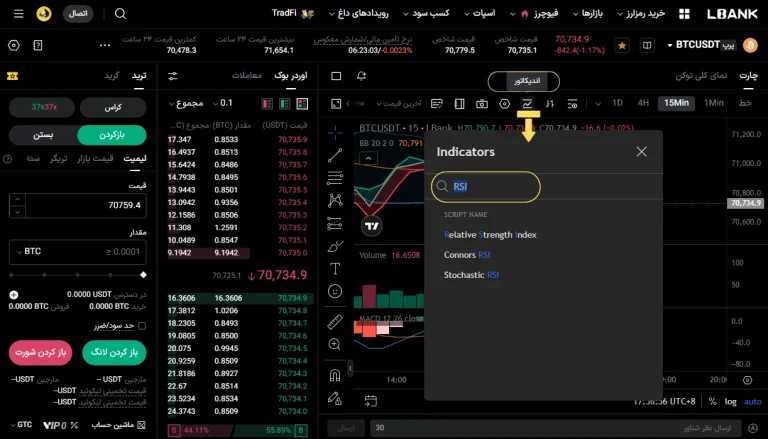Select the pattern drawing tool

pyautogui.click(x=335, y=200)
